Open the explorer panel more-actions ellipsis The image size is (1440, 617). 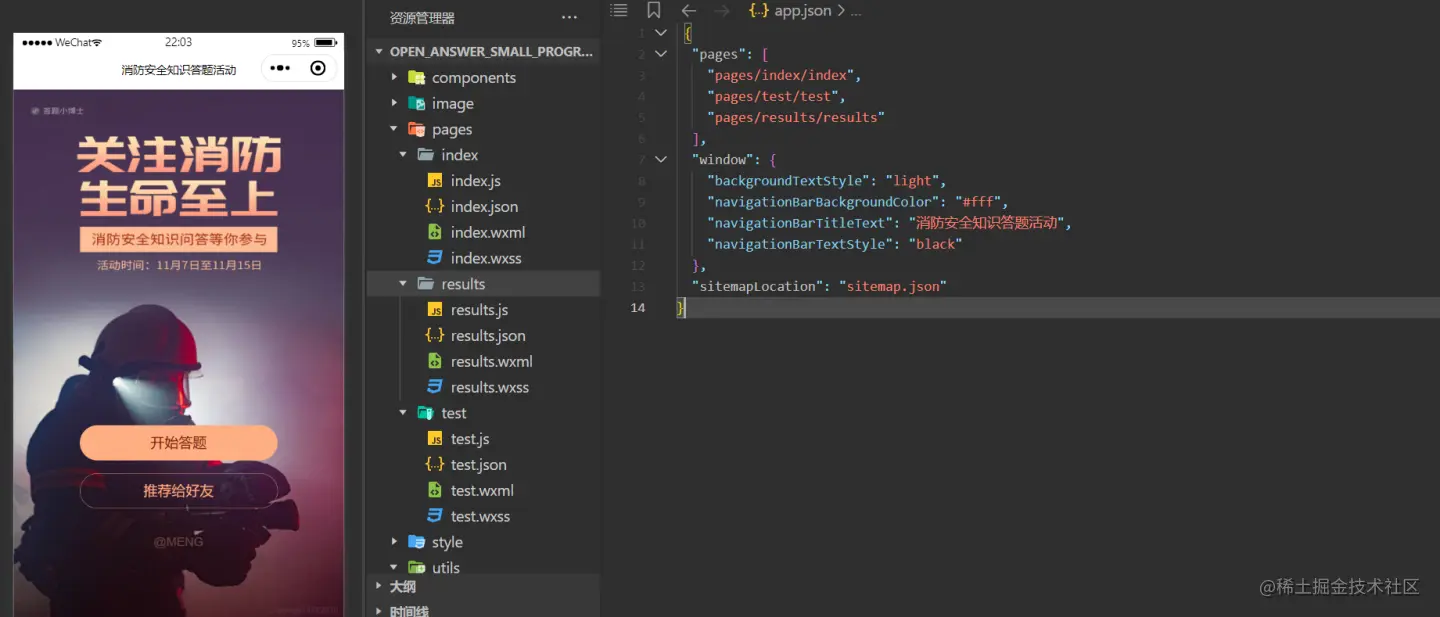[569, 18]
